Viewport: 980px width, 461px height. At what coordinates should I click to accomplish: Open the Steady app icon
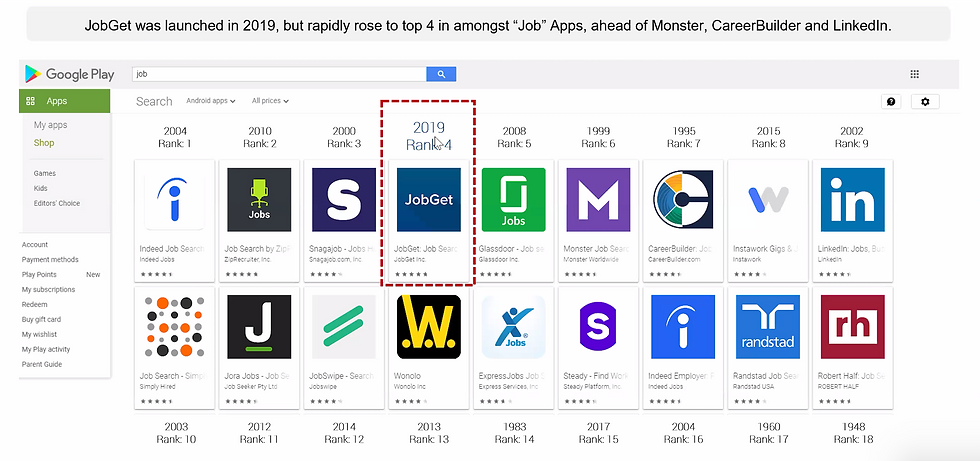coord(598,327)
